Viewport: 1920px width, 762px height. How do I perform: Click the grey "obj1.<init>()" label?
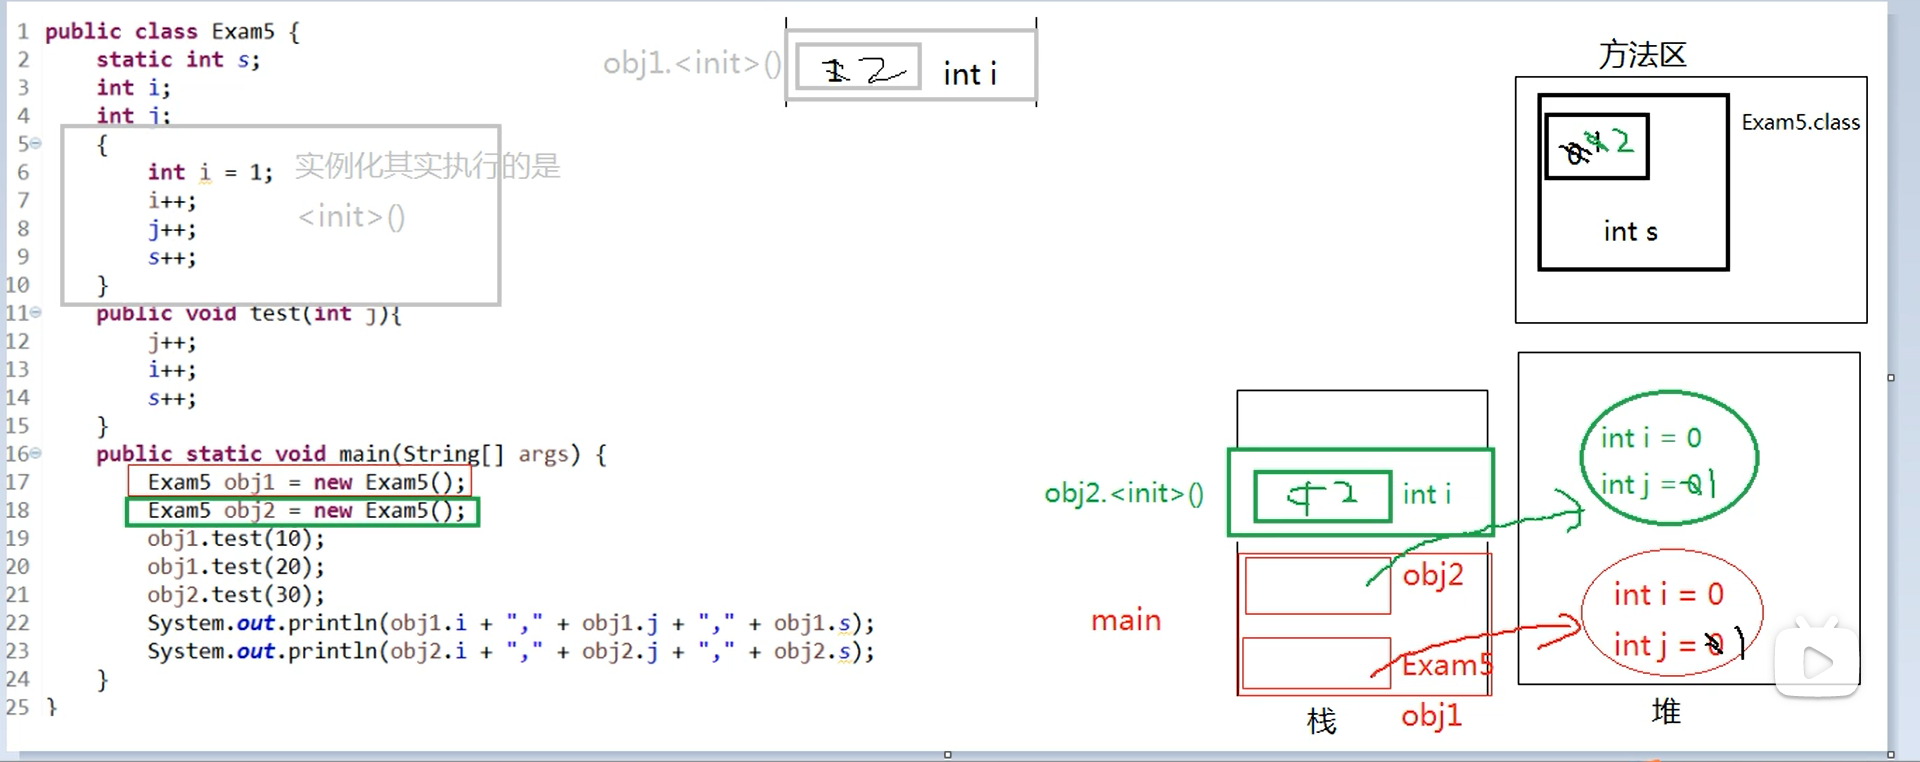point(692,64)
